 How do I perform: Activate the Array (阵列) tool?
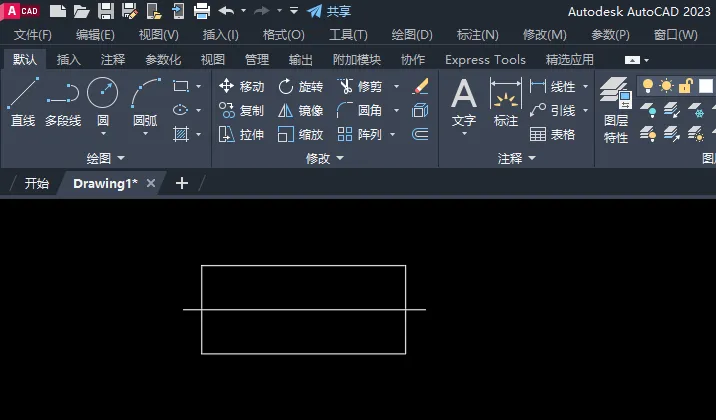pos(360,134)
